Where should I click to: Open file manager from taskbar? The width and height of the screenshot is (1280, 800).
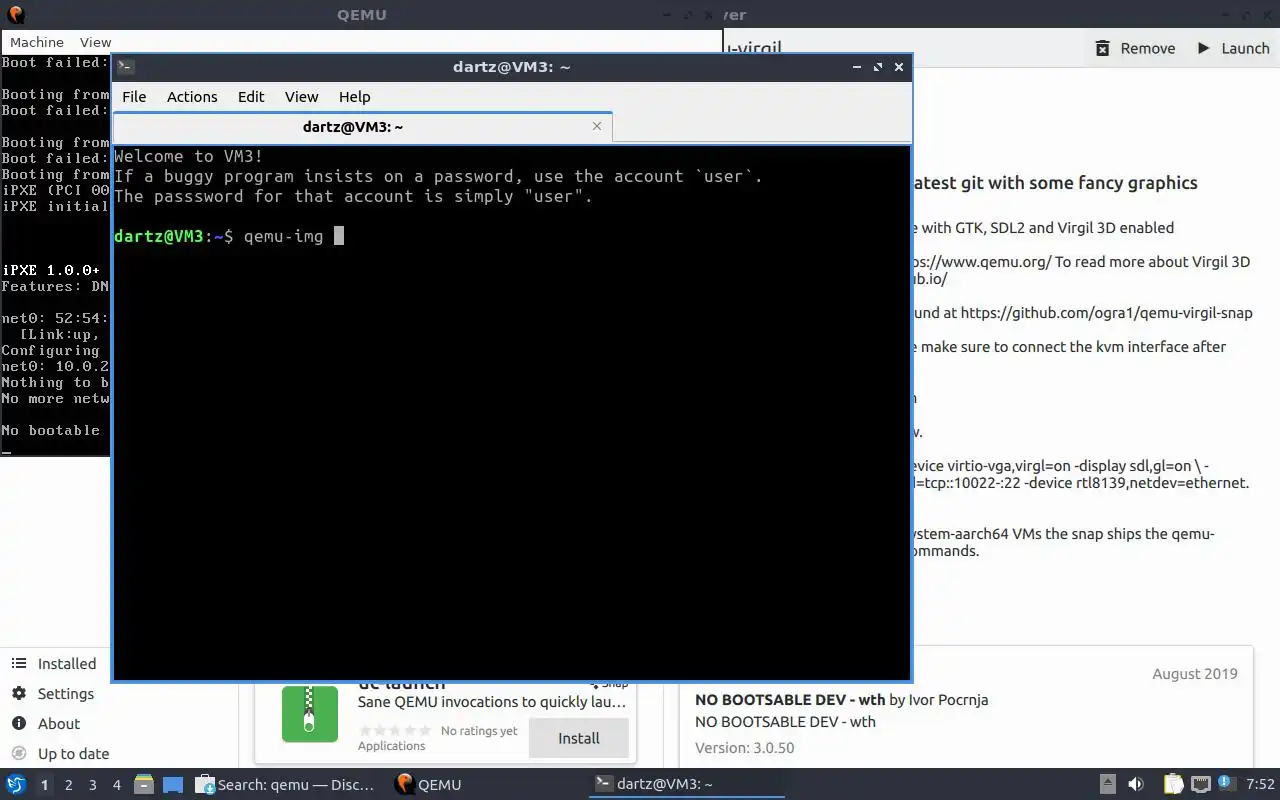143,784
